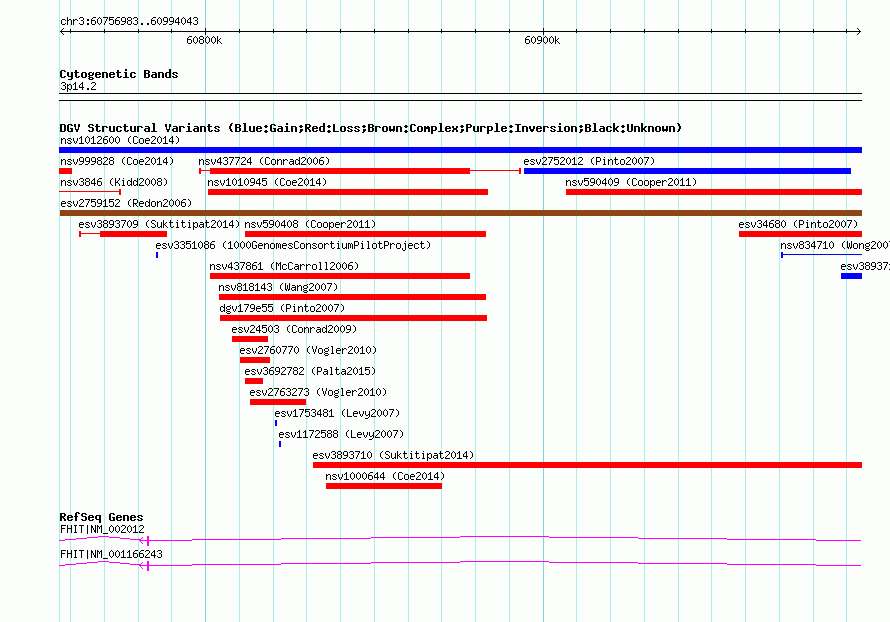Click the esv2760770 short red bar
The width and height of the screenshot is (890, 622).
pos(255,360)
